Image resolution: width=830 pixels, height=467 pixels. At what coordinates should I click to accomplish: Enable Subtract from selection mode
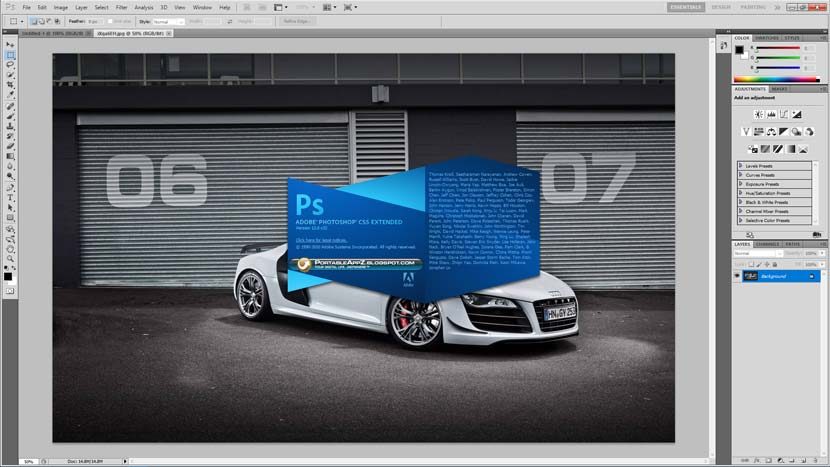(x=49, y=22)
